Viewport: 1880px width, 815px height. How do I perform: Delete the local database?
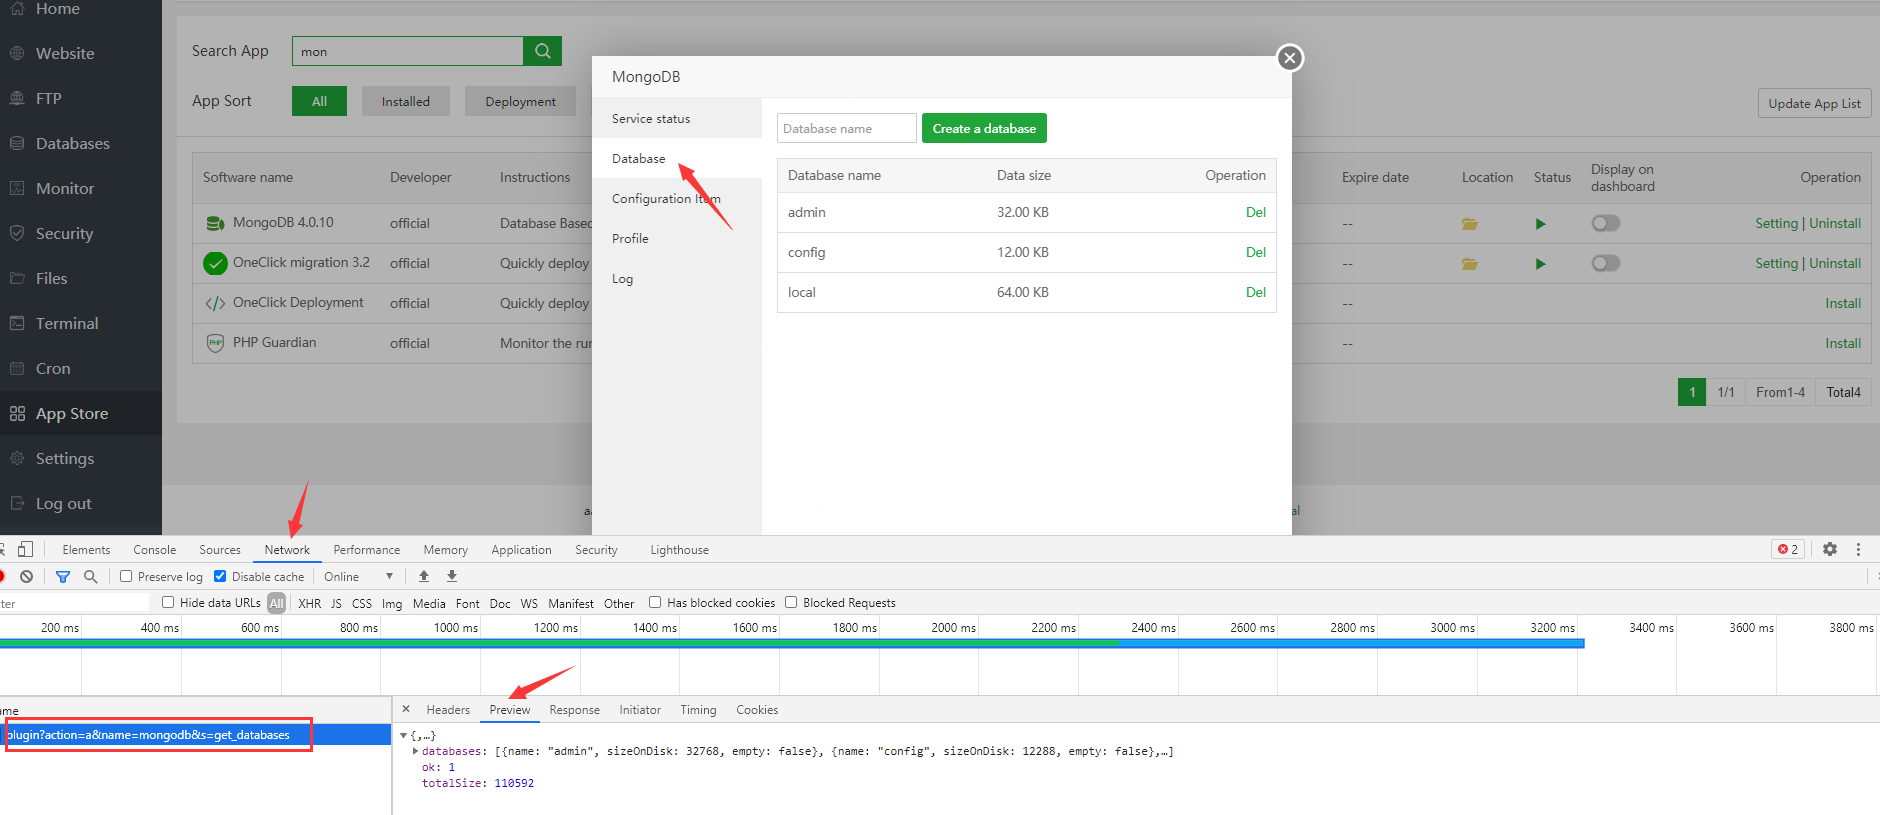click(x=1256, y=292)
